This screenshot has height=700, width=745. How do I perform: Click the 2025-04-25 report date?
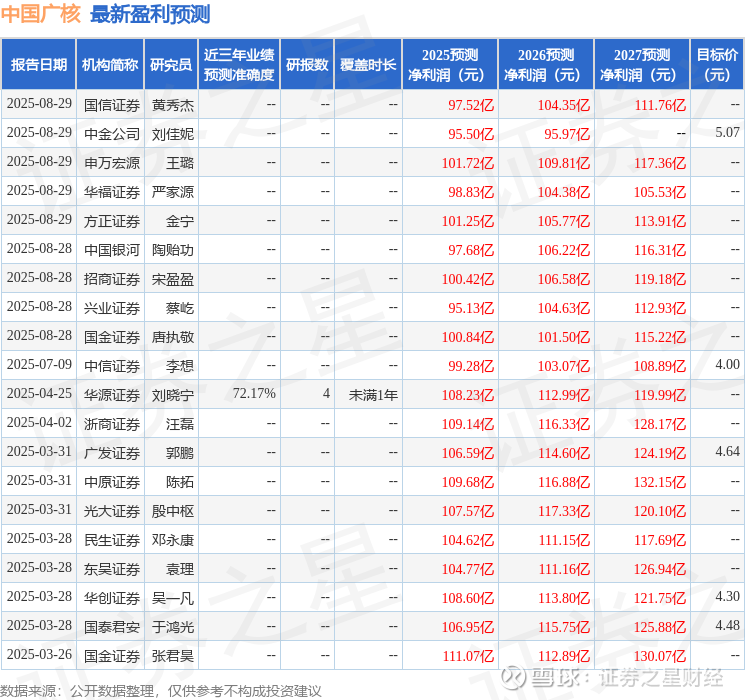(x=39, y=393)
